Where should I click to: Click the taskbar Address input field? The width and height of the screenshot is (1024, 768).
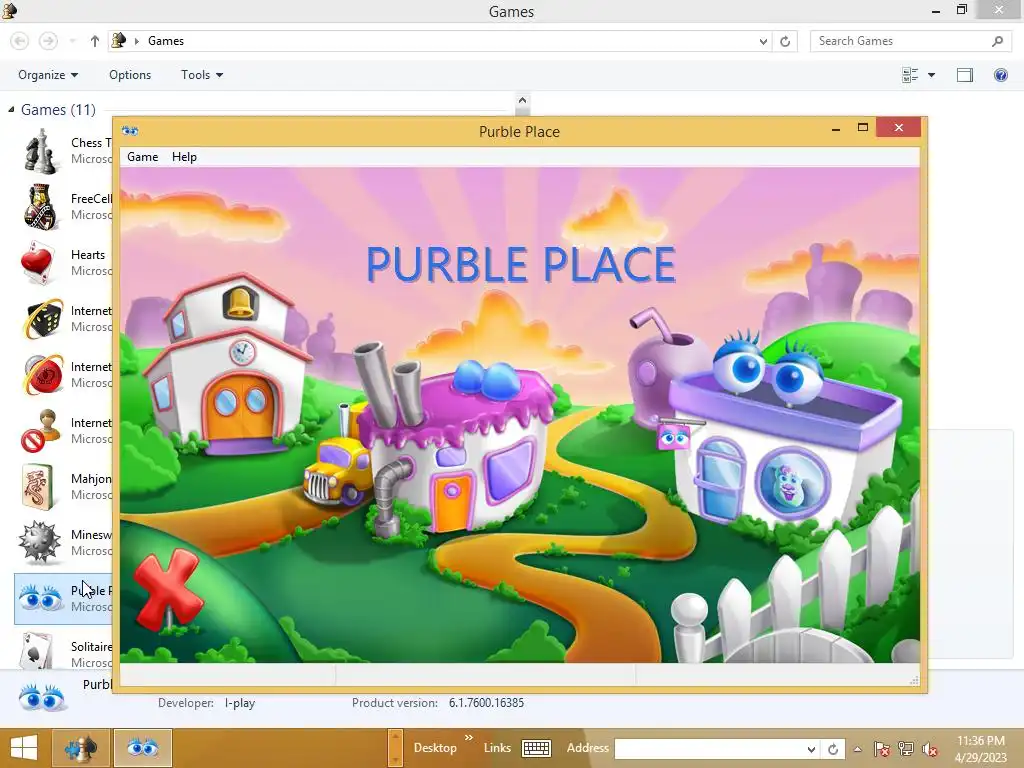pyautogui.click(x=709, y=749)
